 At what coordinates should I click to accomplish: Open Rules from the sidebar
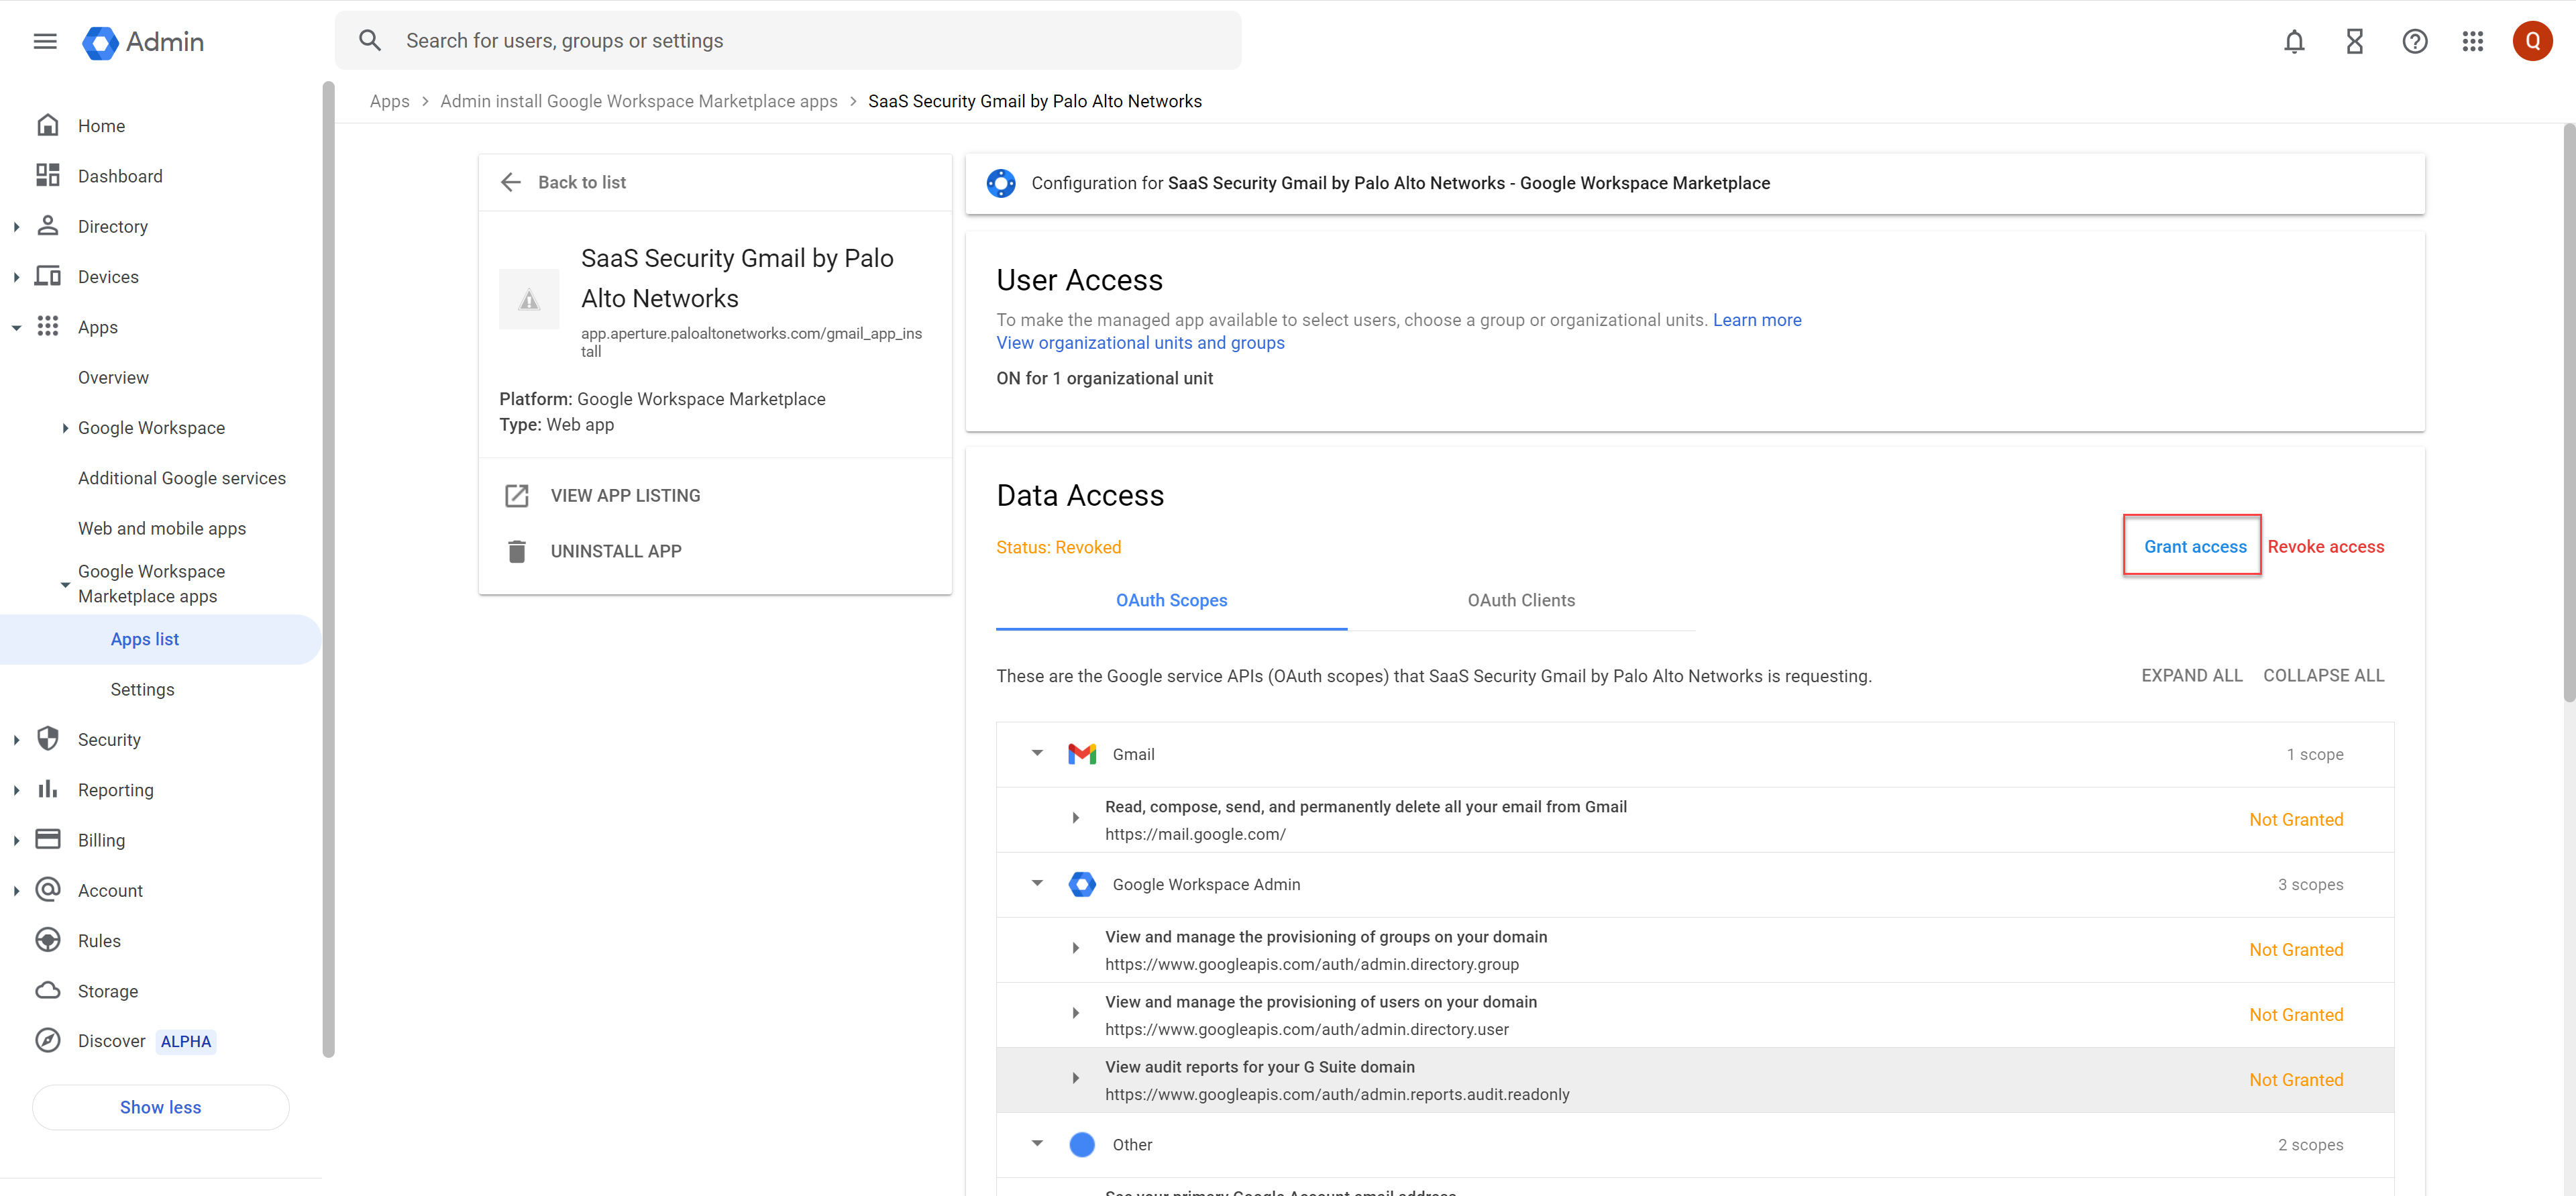(x=99, y=940)
